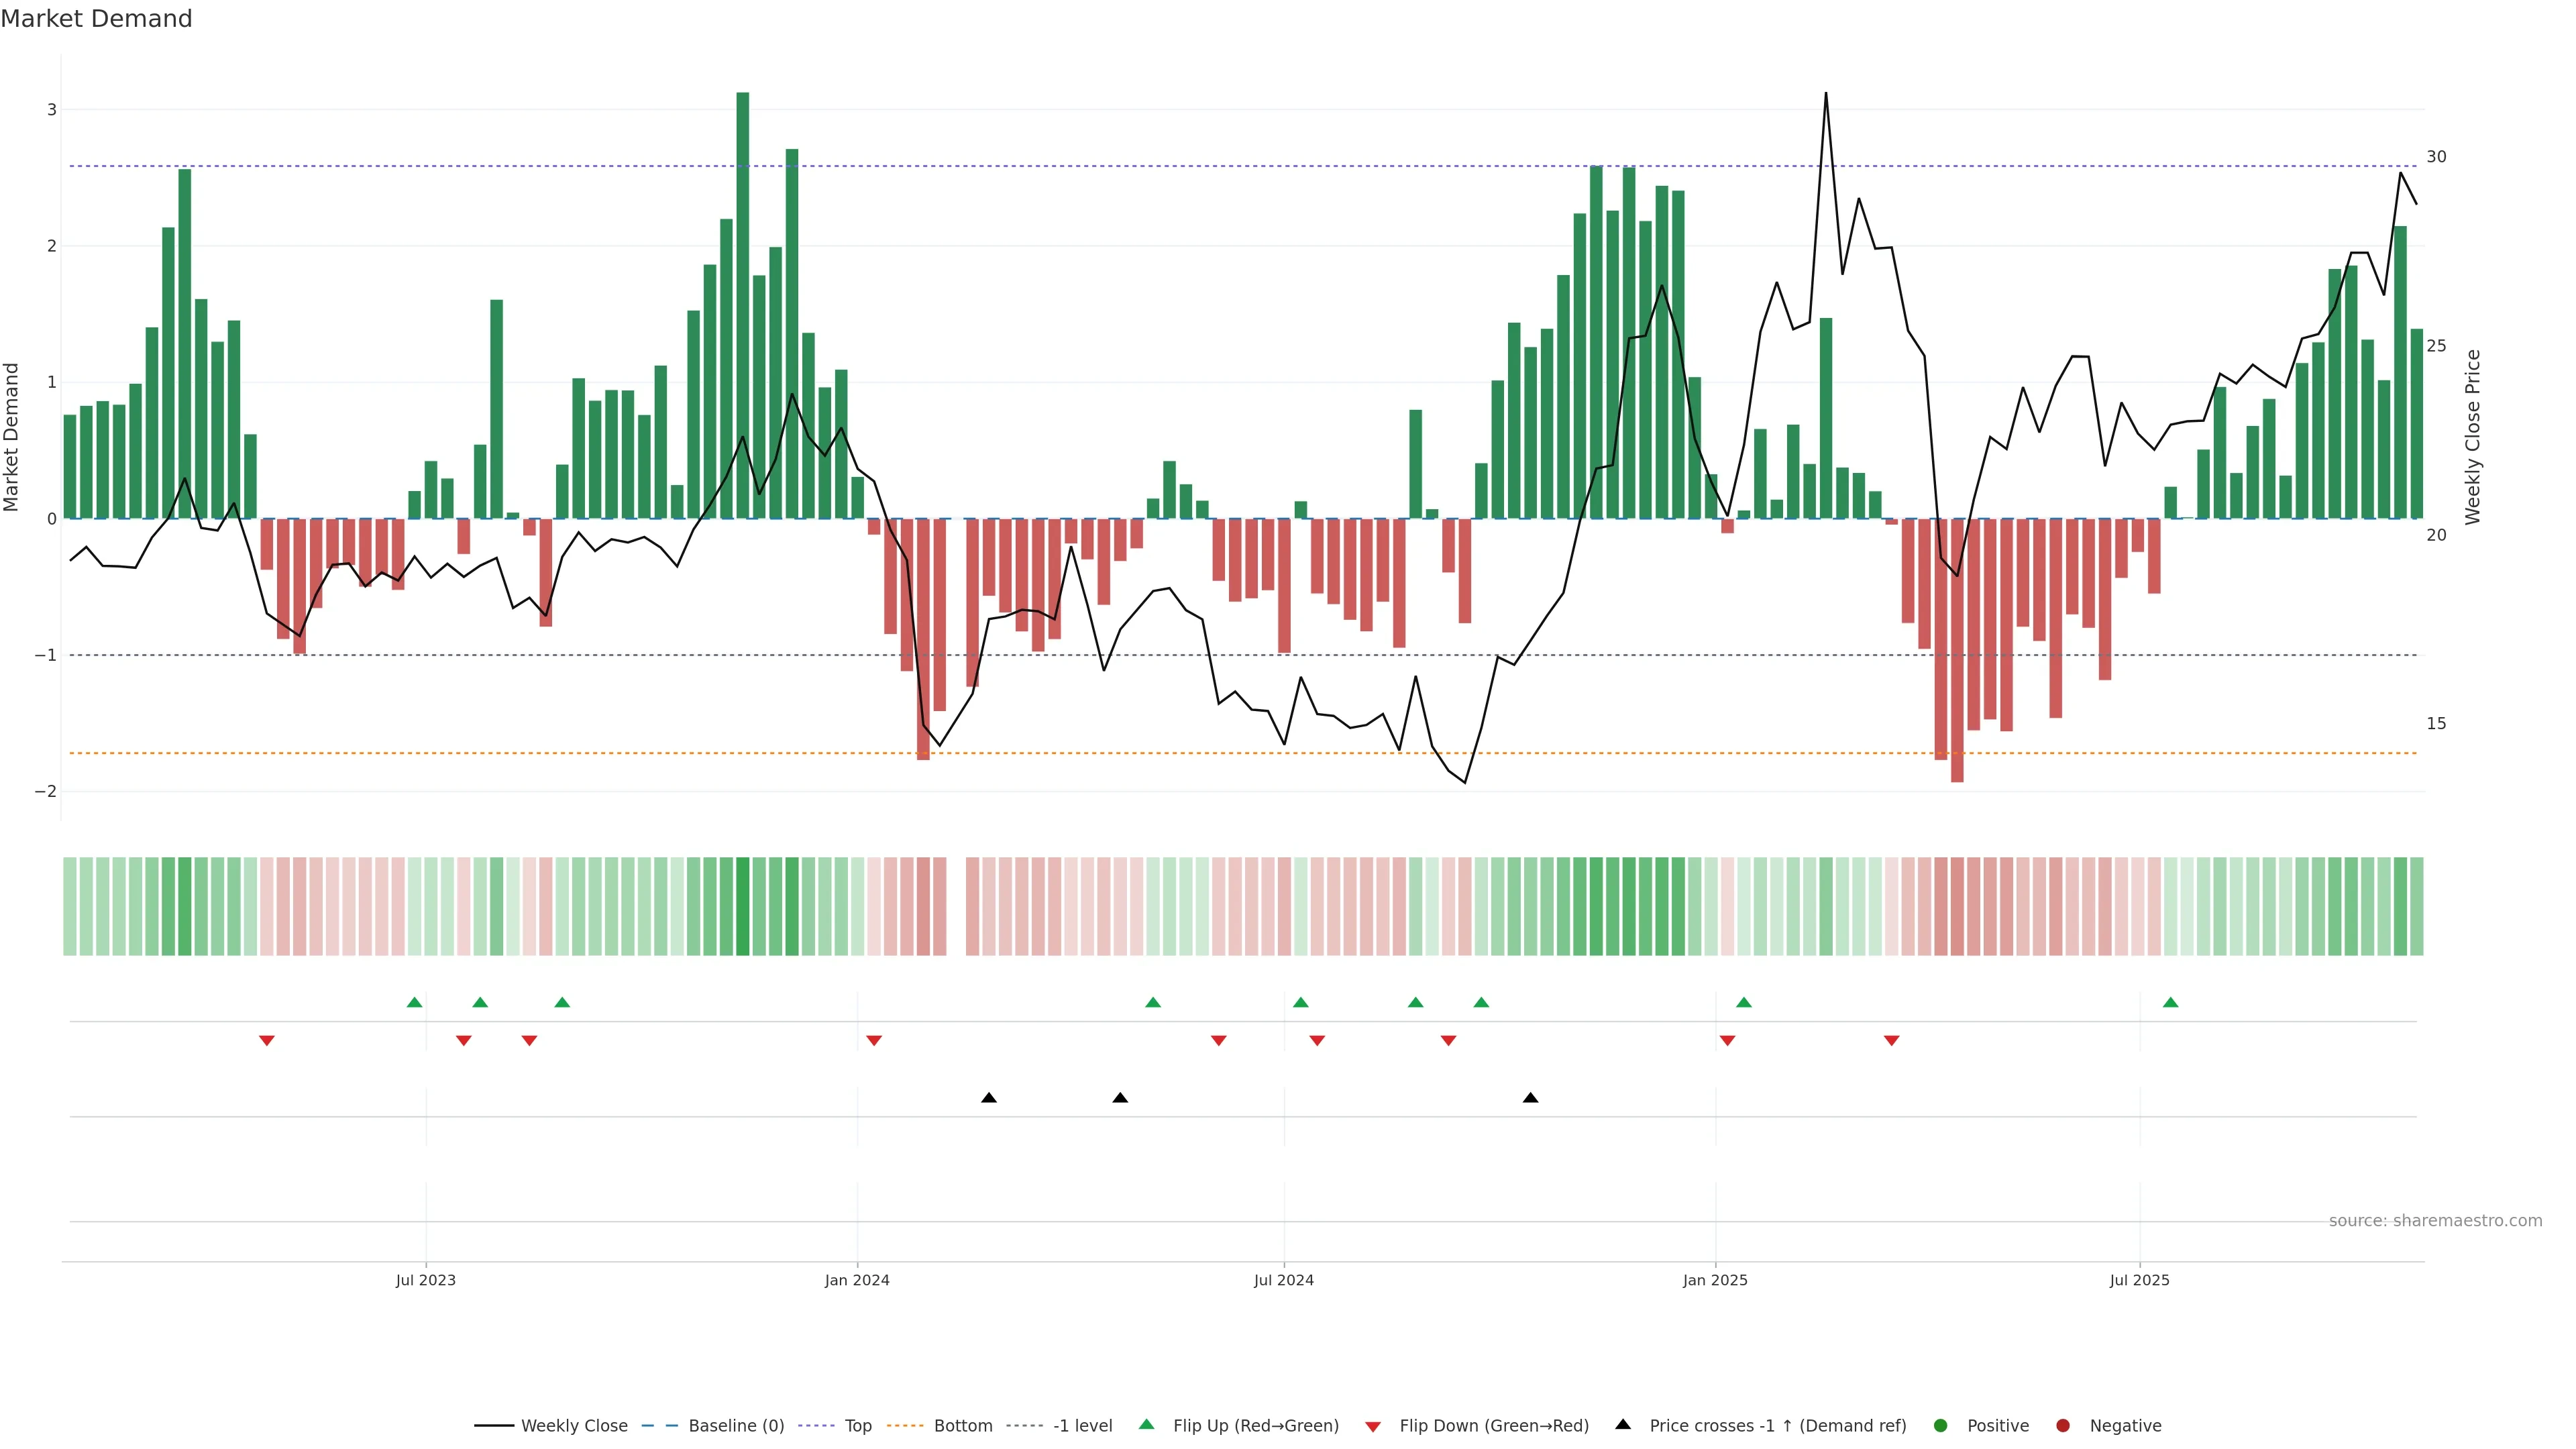Click black triangle Price crosses legend icon

pyautogui.click(x=1623, y=1424)
